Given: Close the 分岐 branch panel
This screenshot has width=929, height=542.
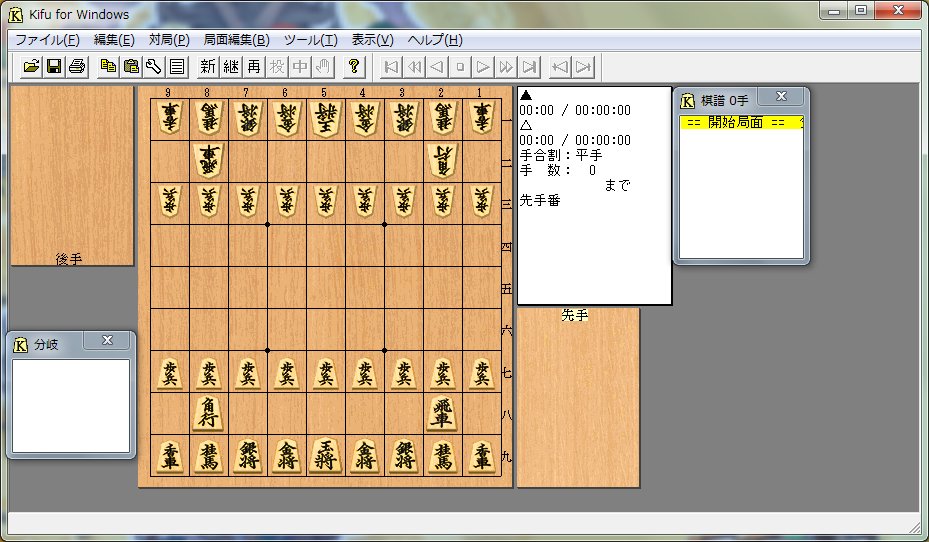Looking at the screenshot, I should click(107, 341).
